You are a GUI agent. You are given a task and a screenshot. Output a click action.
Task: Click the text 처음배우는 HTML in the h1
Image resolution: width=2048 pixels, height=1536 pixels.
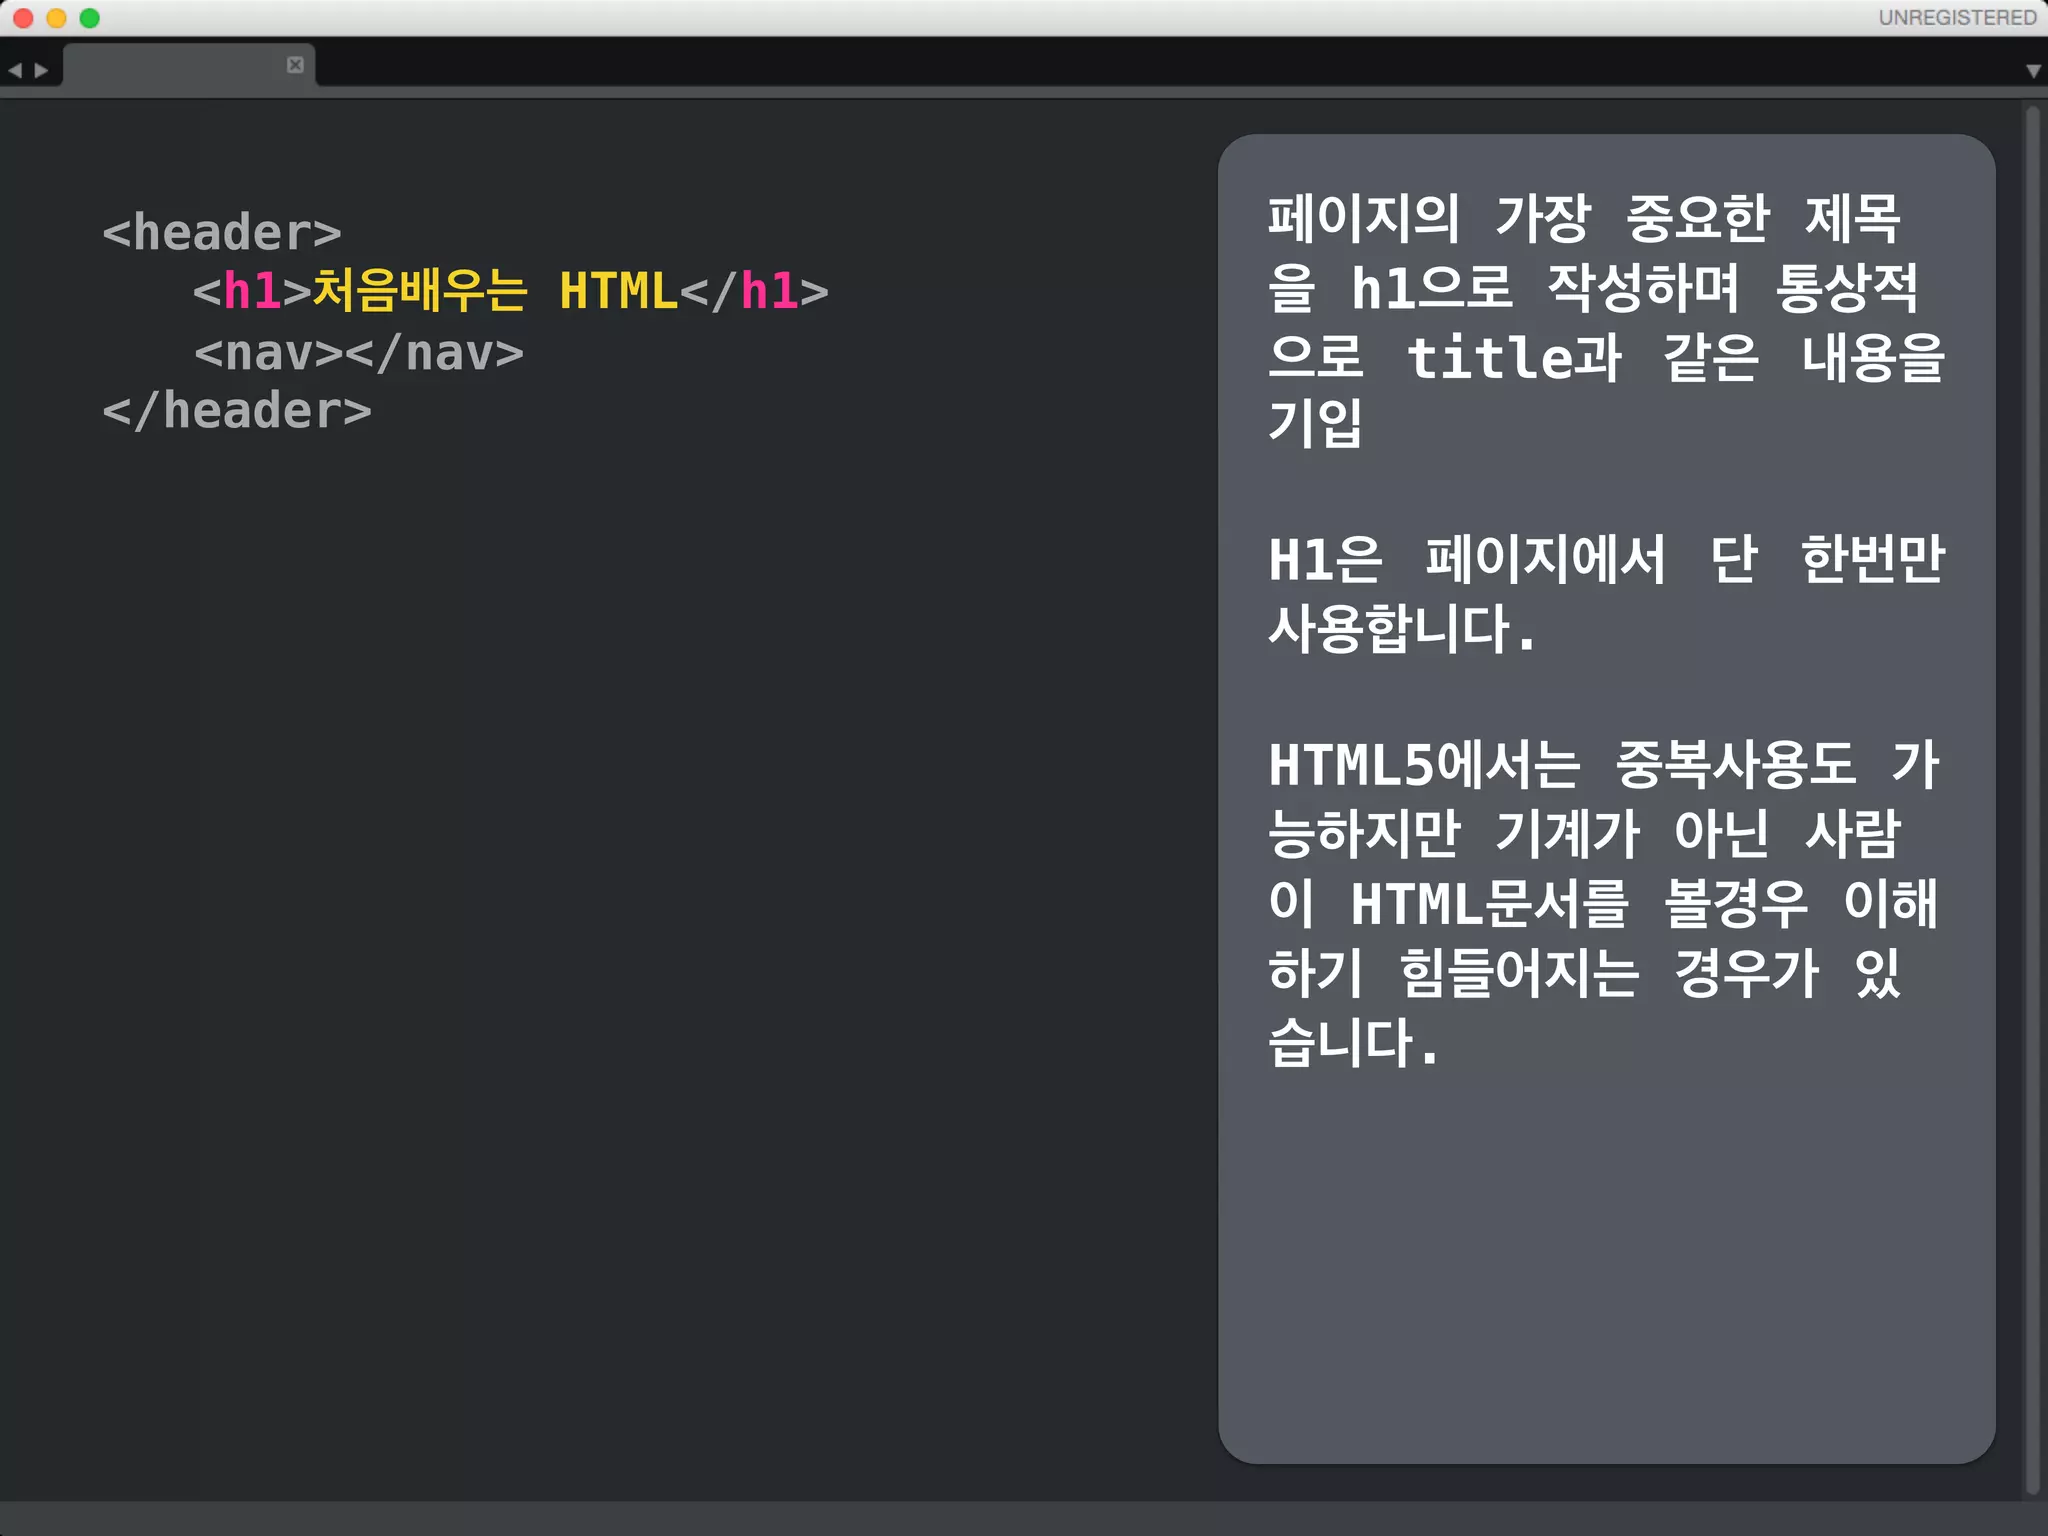495,291
